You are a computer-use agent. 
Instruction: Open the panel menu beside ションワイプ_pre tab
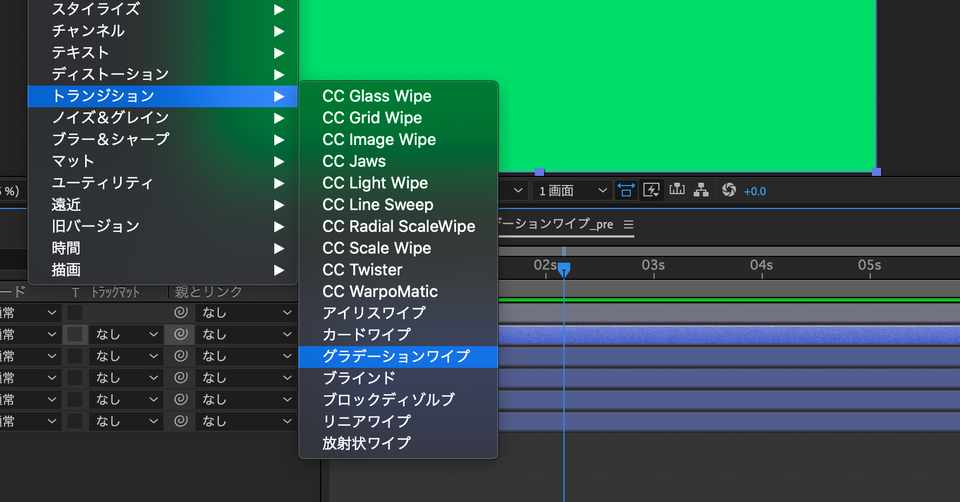(x=628, y=225)
